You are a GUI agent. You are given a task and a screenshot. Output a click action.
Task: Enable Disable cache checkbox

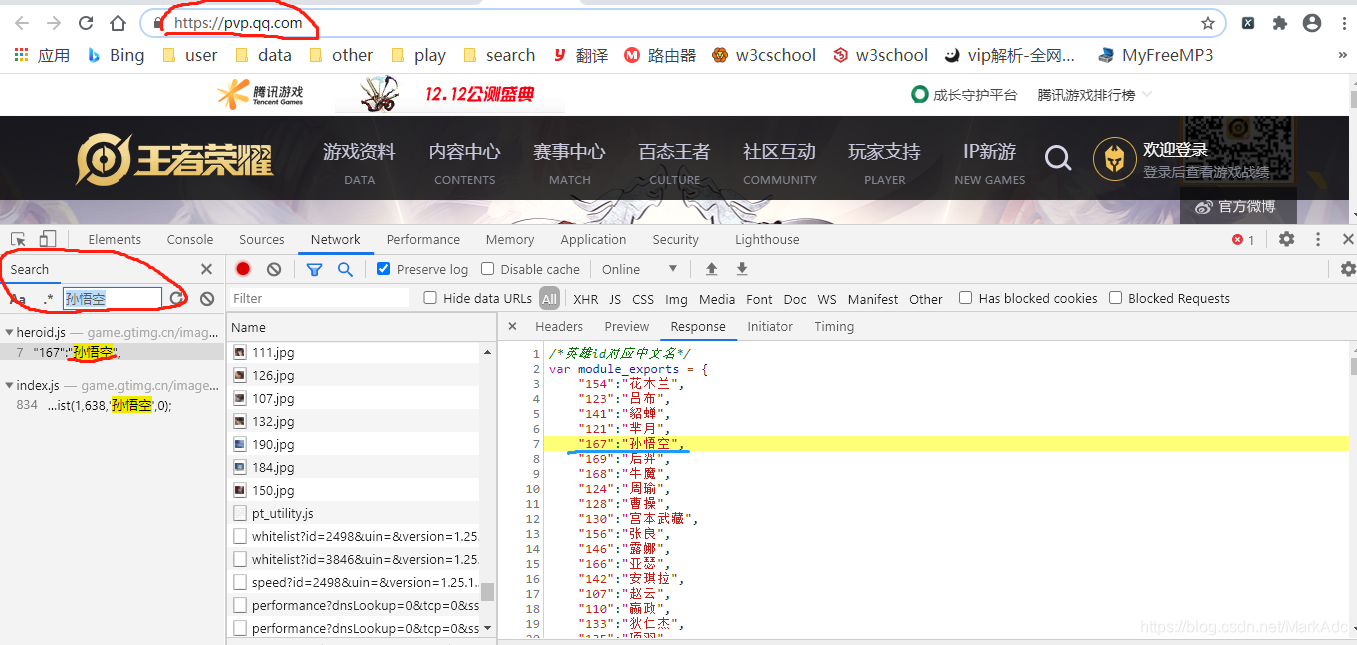[488, 269]
